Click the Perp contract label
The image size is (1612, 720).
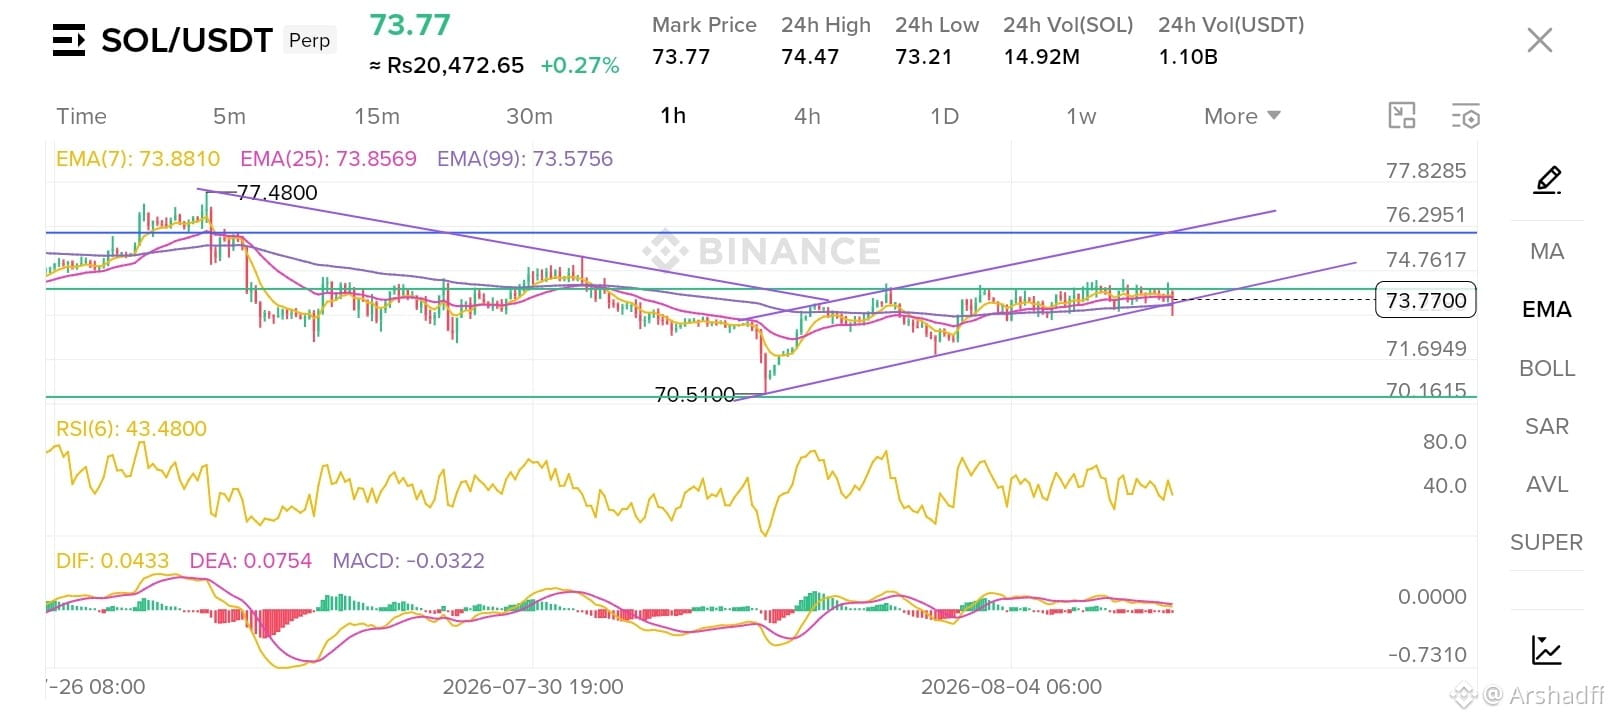pos(309,40)
